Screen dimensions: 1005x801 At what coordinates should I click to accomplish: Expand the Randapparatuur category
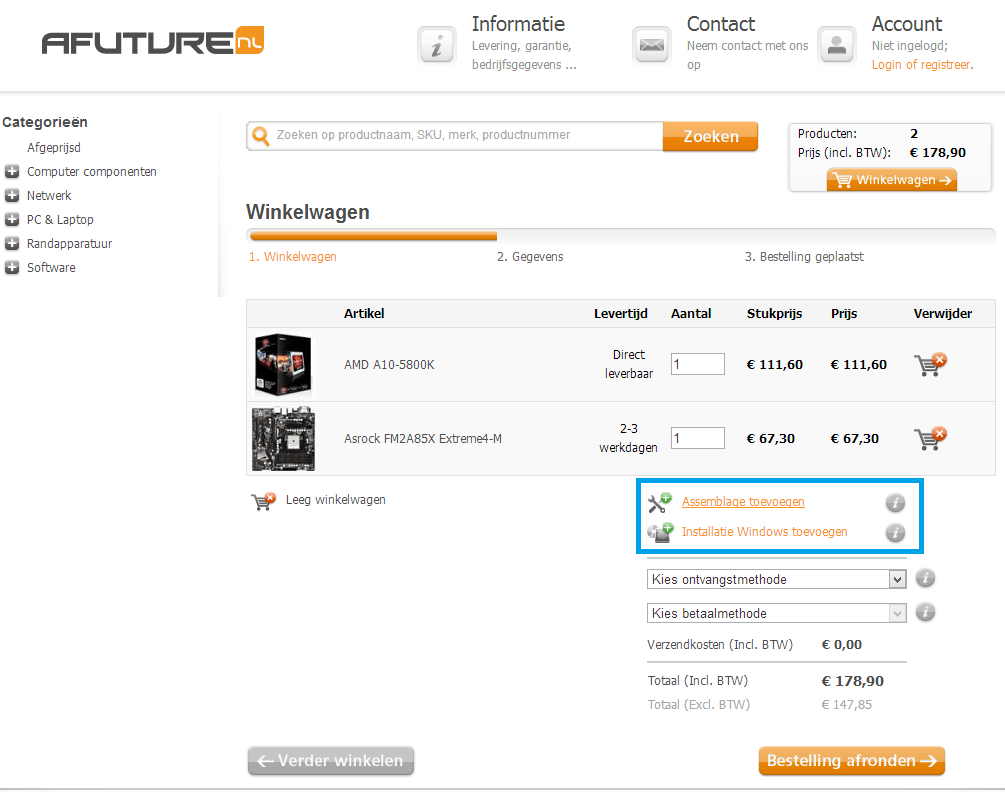pyautogui.click(x=12, y=244)
